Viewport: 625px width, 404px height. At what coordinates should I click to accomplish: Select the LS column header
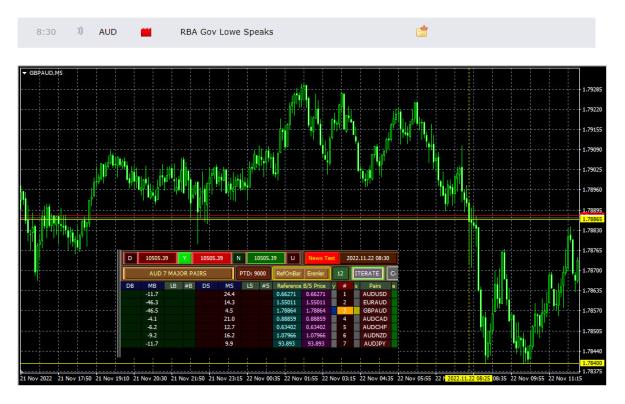pyautogui.click(x=250, y=286)
